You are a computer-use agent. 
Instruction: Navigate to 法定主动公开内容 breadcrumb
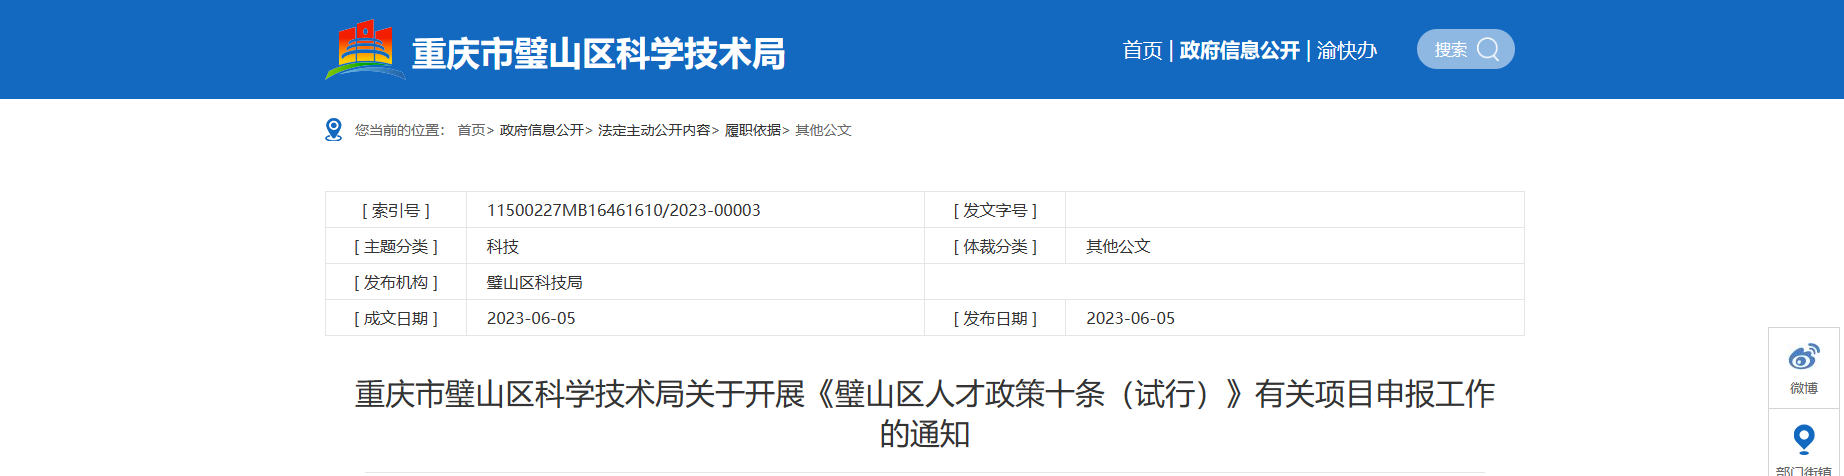(x=654, y=130)
